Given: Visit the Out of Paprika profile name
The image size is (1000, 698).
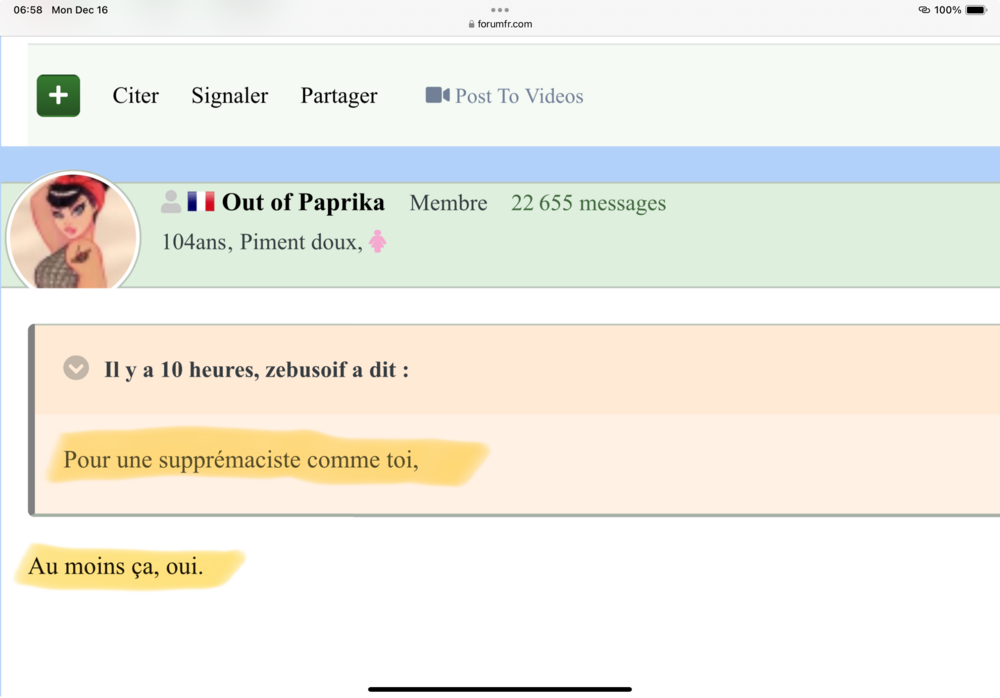Looking at the screenshot, I should (x=303, y=203).
